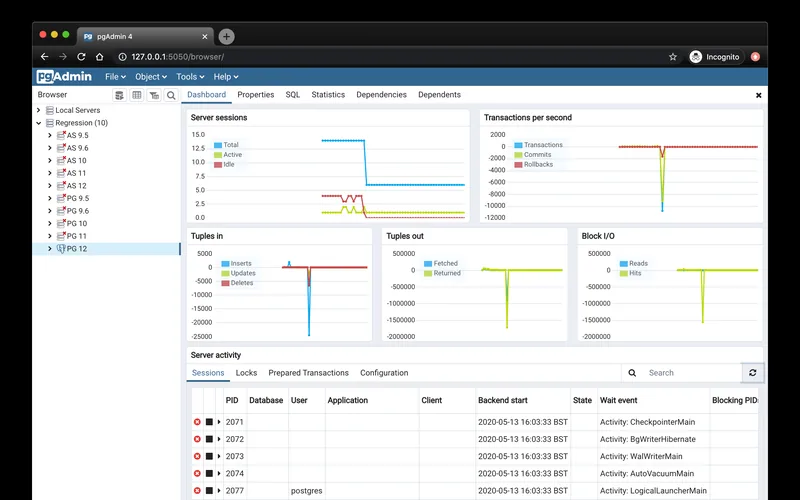Expand details for session PID 2073
This screenshot has height=500, width=800.
219,456
